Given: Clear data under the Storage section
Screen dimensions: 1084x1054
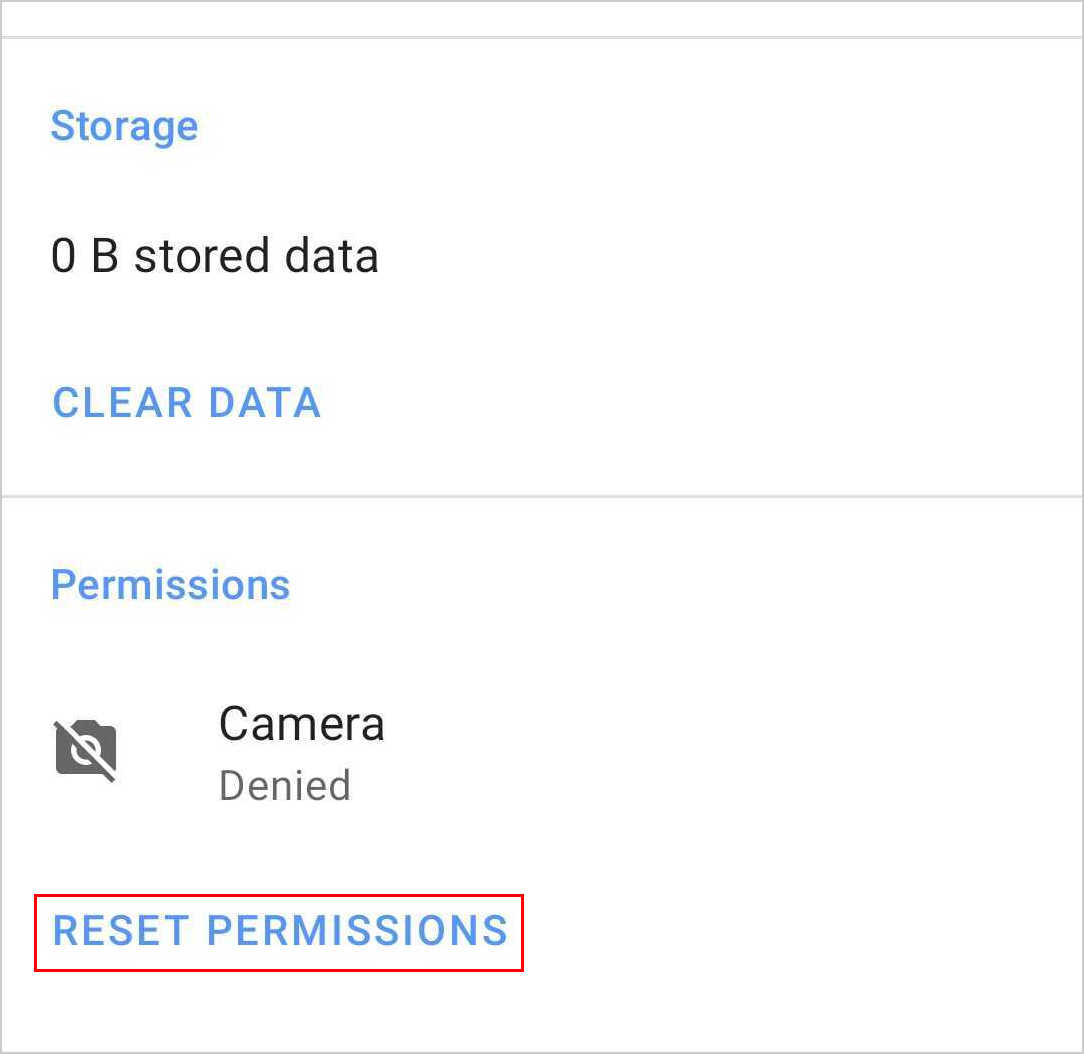Looking at the screenshot, I should click(186, 403).
